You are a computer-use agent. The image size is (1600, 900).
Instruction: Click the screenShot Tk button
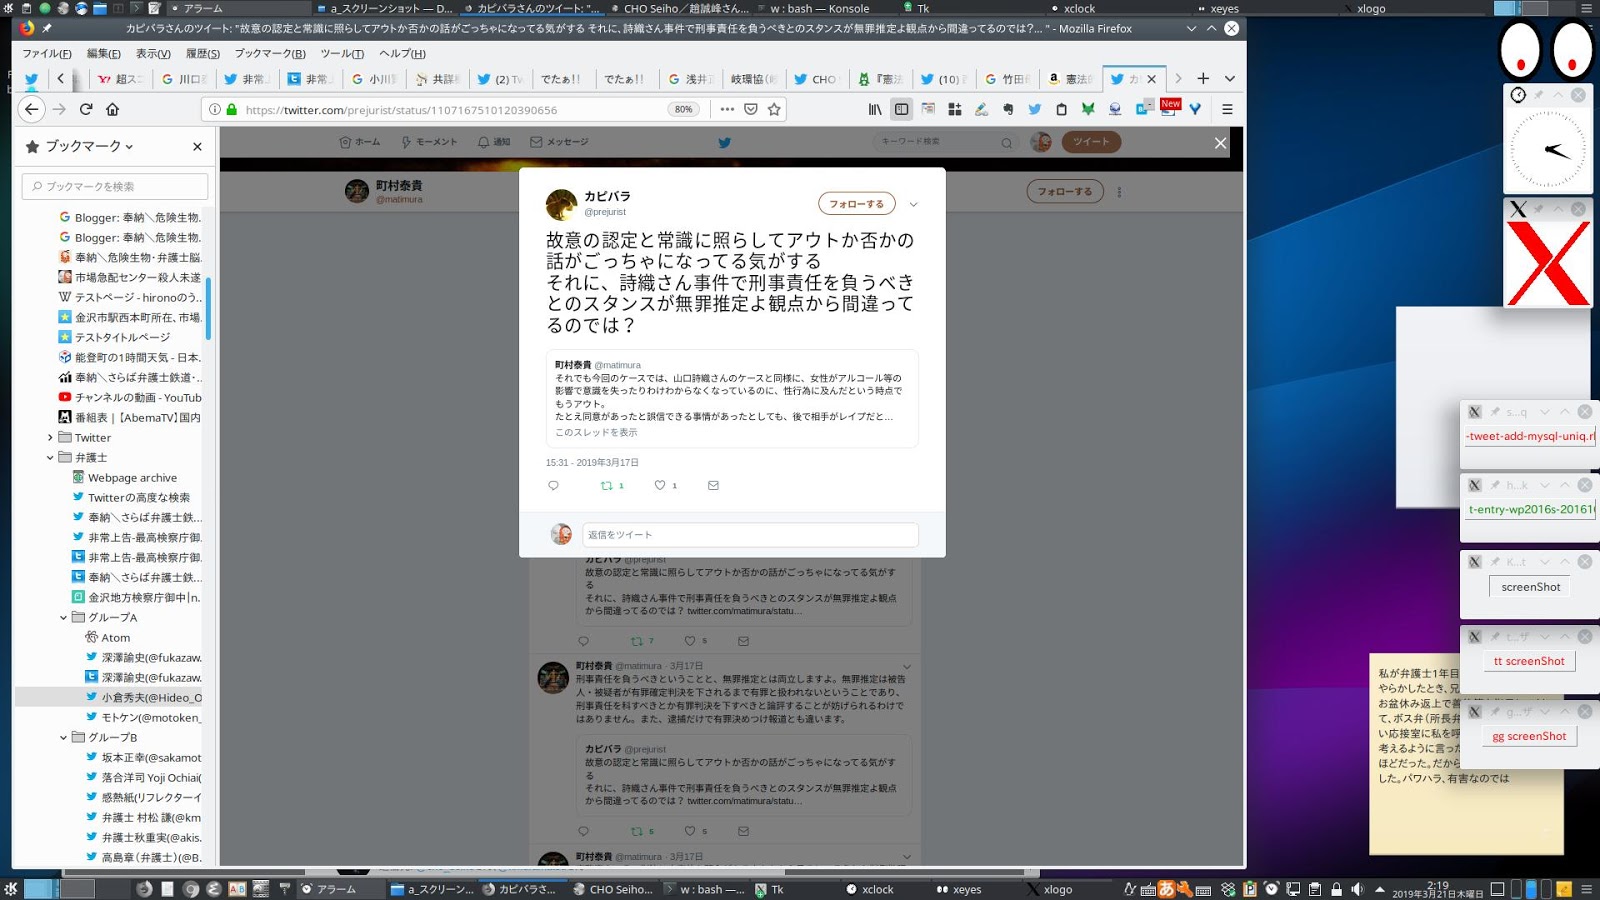[1530, 587]
